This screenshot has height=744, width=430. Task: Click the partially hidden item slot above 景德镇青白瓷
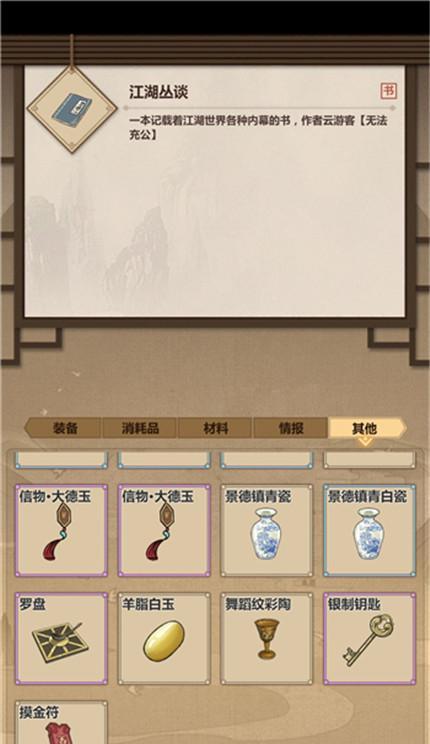(369, 460)
